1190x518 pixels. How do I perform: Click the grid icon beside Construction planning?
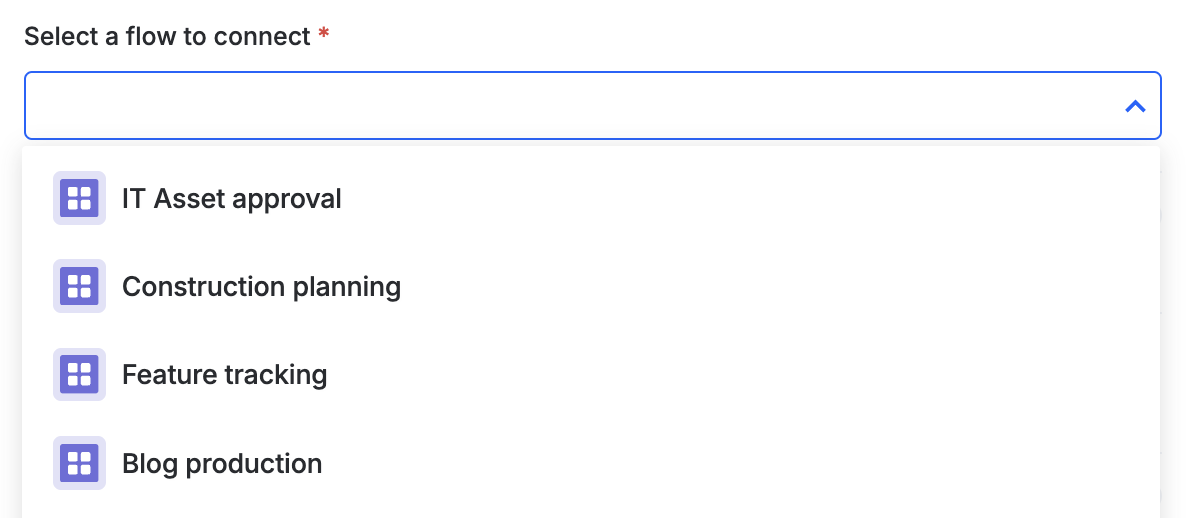(79, 286)
